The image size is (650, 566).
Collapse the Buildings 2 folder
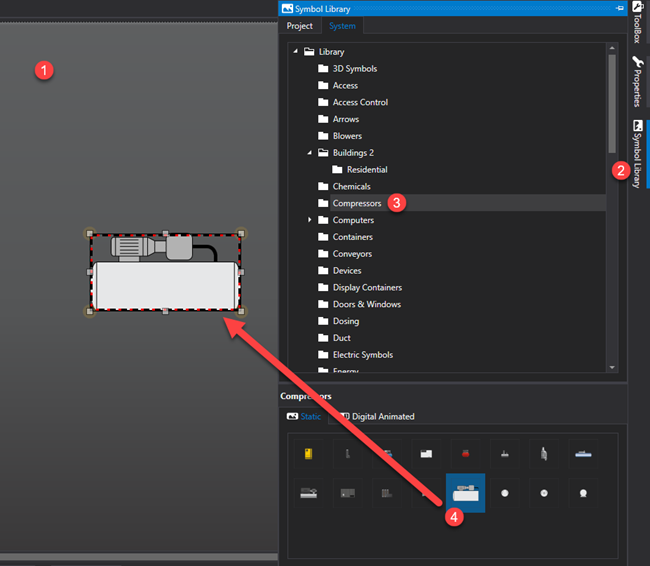(309, 153)
